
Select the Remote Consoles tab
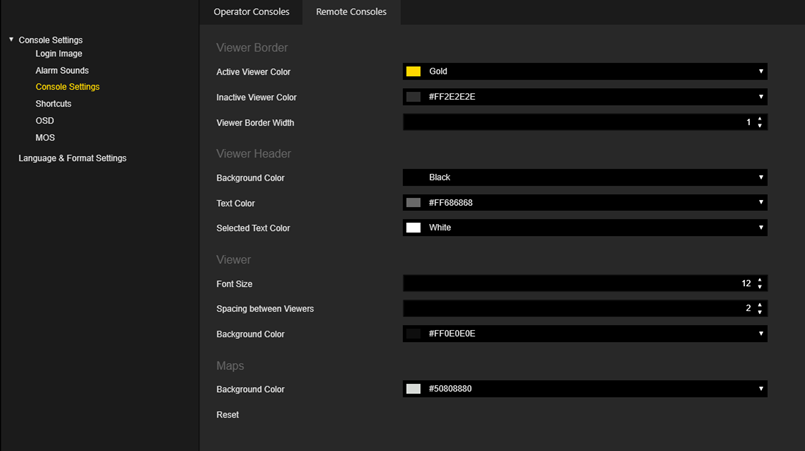coord(351,12)
